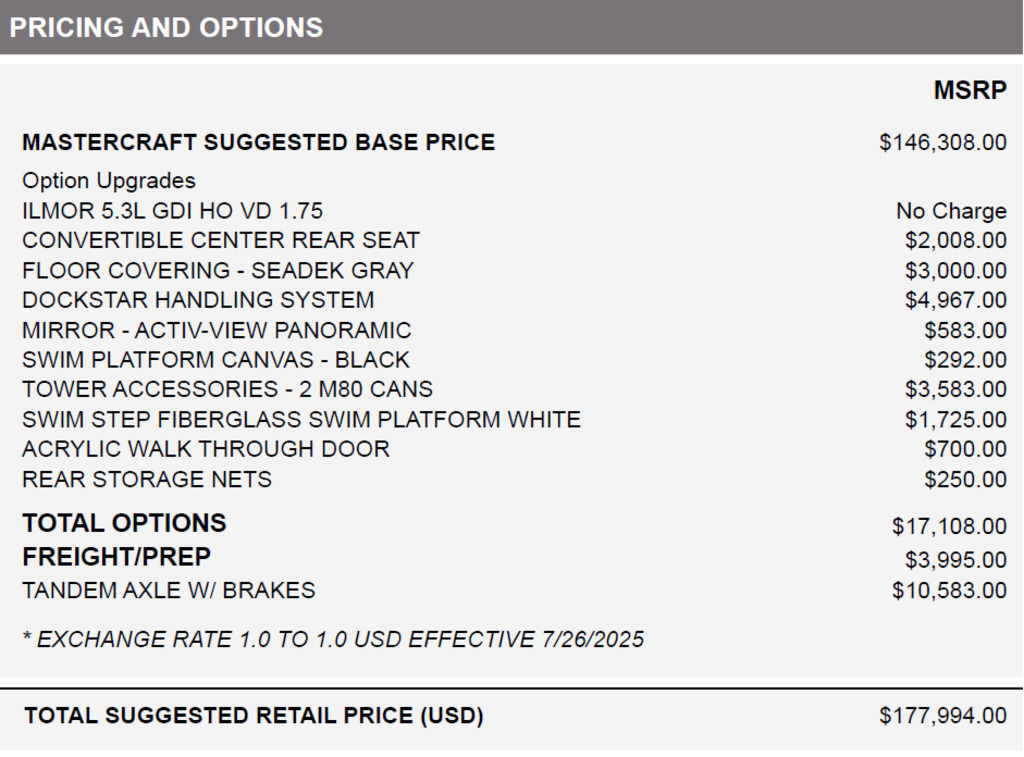Click the No Charge price entry
The image size is (1024, 757).
tap(950, 211)
